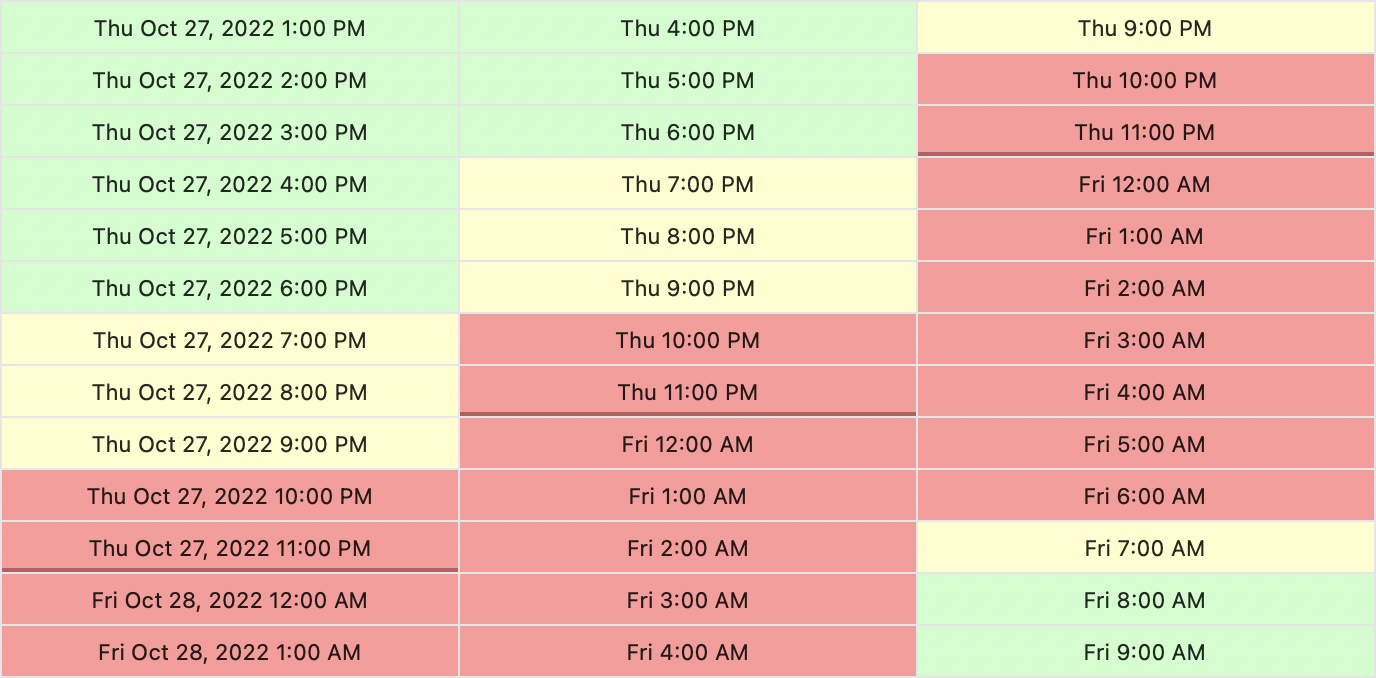Click the Fri Oct 28, 2022 1:00 AM cell
The width and height of the screenshot is (1376, 678).
(229, 652)
